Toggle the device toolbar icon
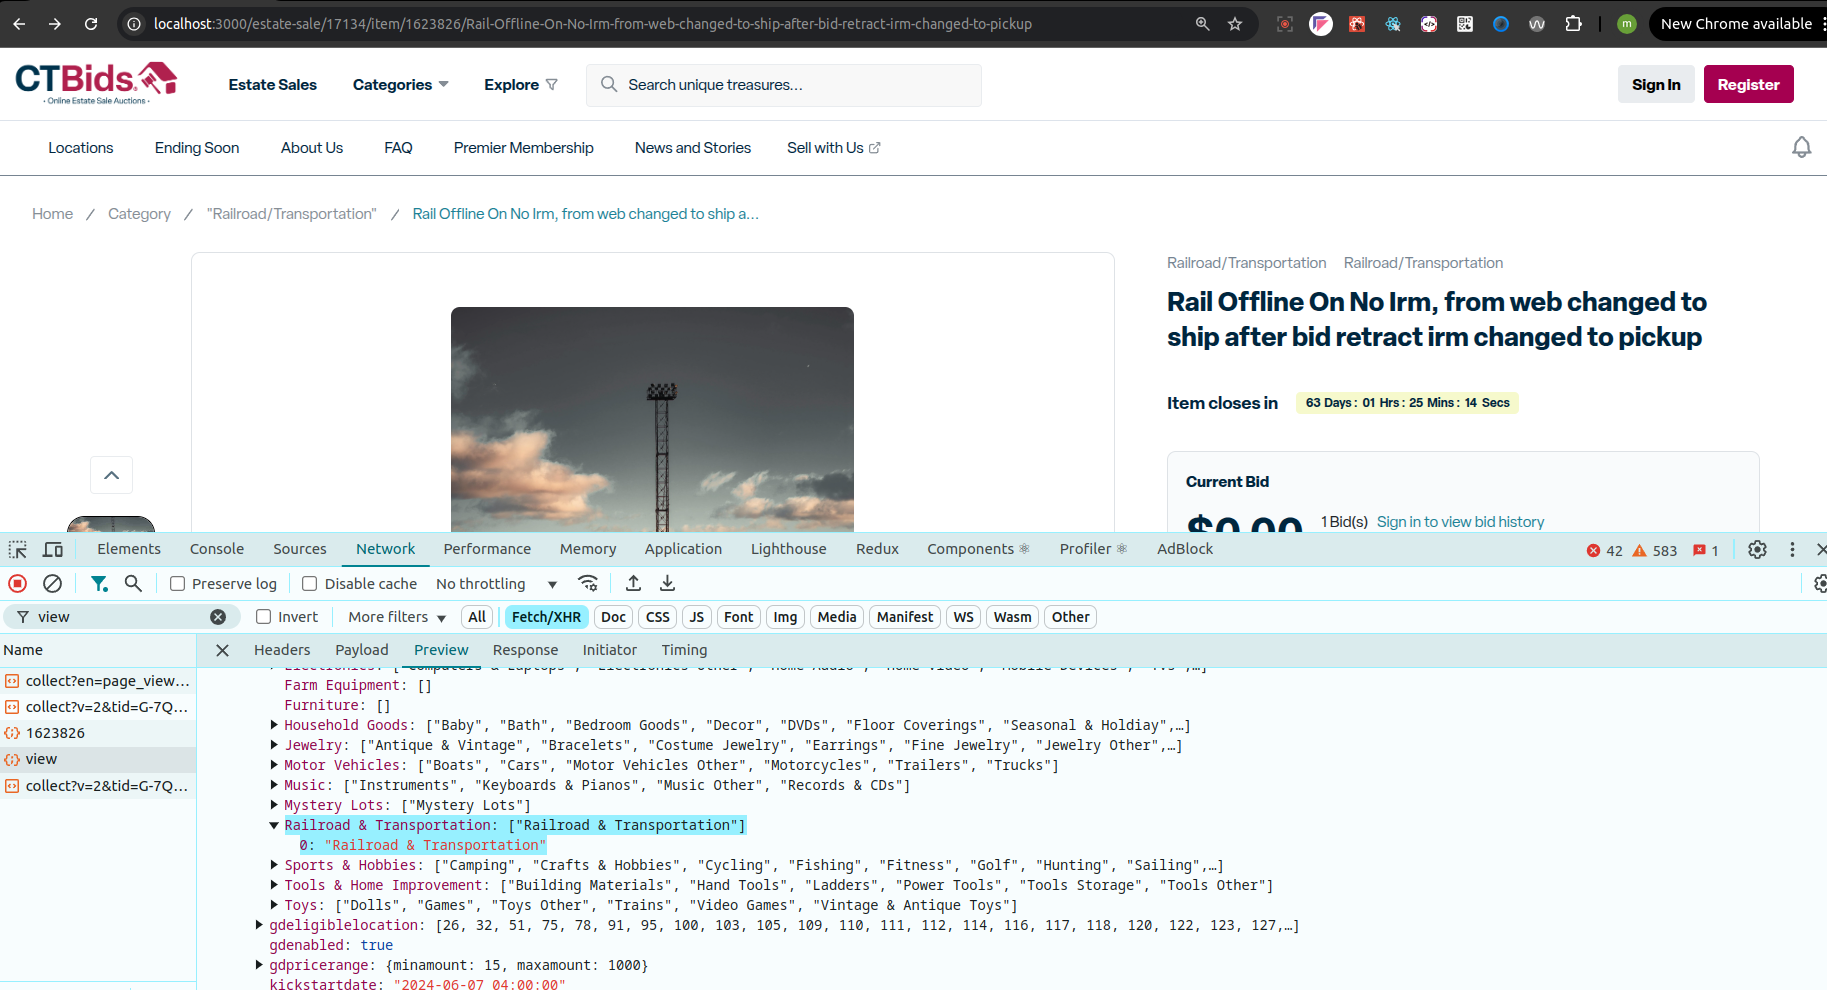Screen dimensions: 1827x990 53,549
